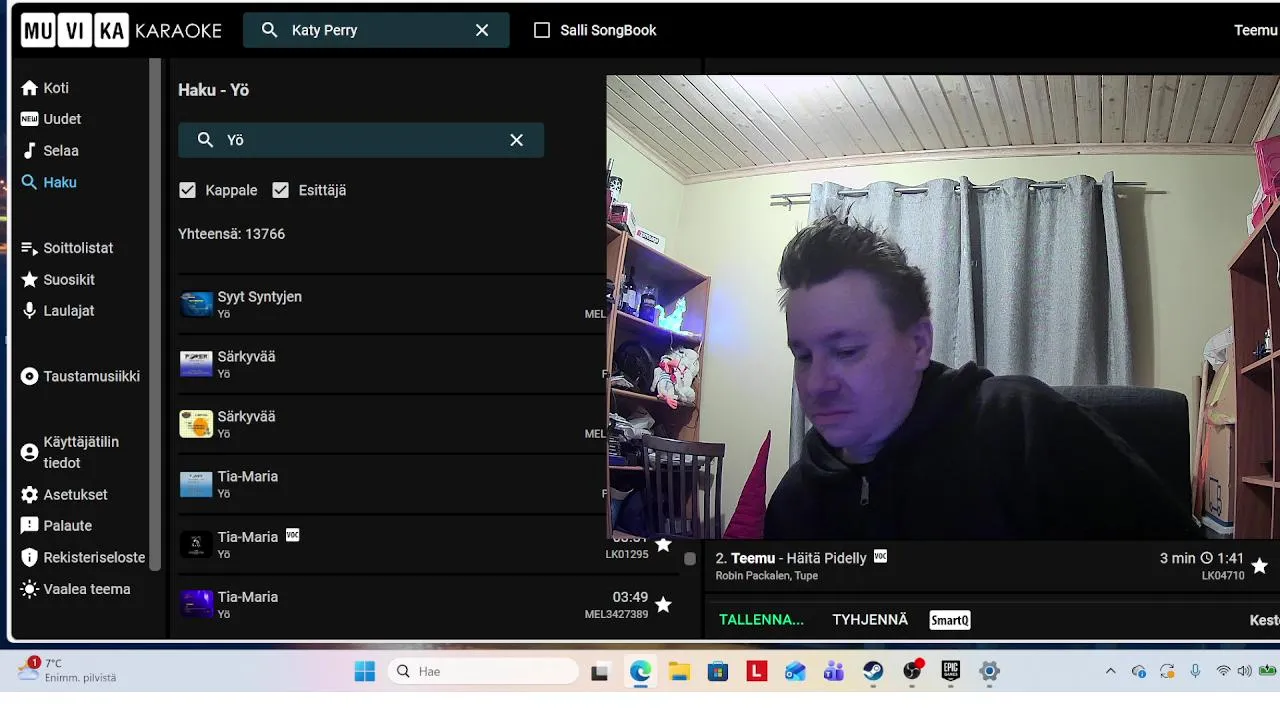Click the Asetukset gear icon
Image resolution: width=1280 pixels, height=720 pixels.
(29, 495)
